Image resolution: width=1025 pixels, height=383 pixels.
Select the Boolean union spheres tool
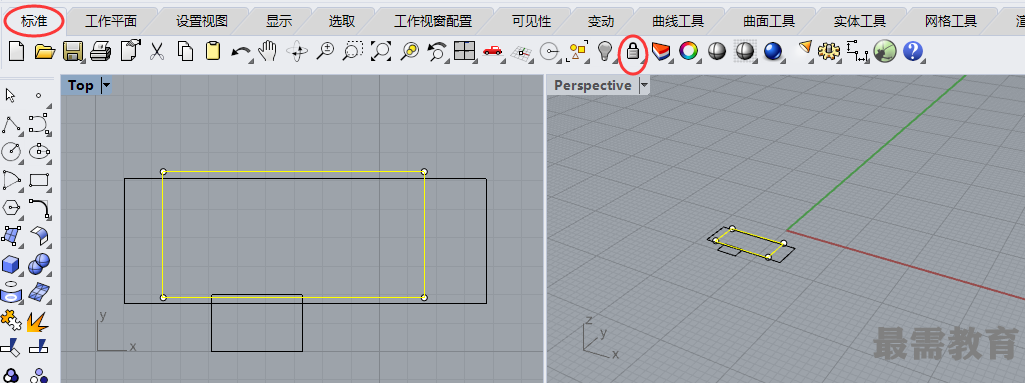40,263
